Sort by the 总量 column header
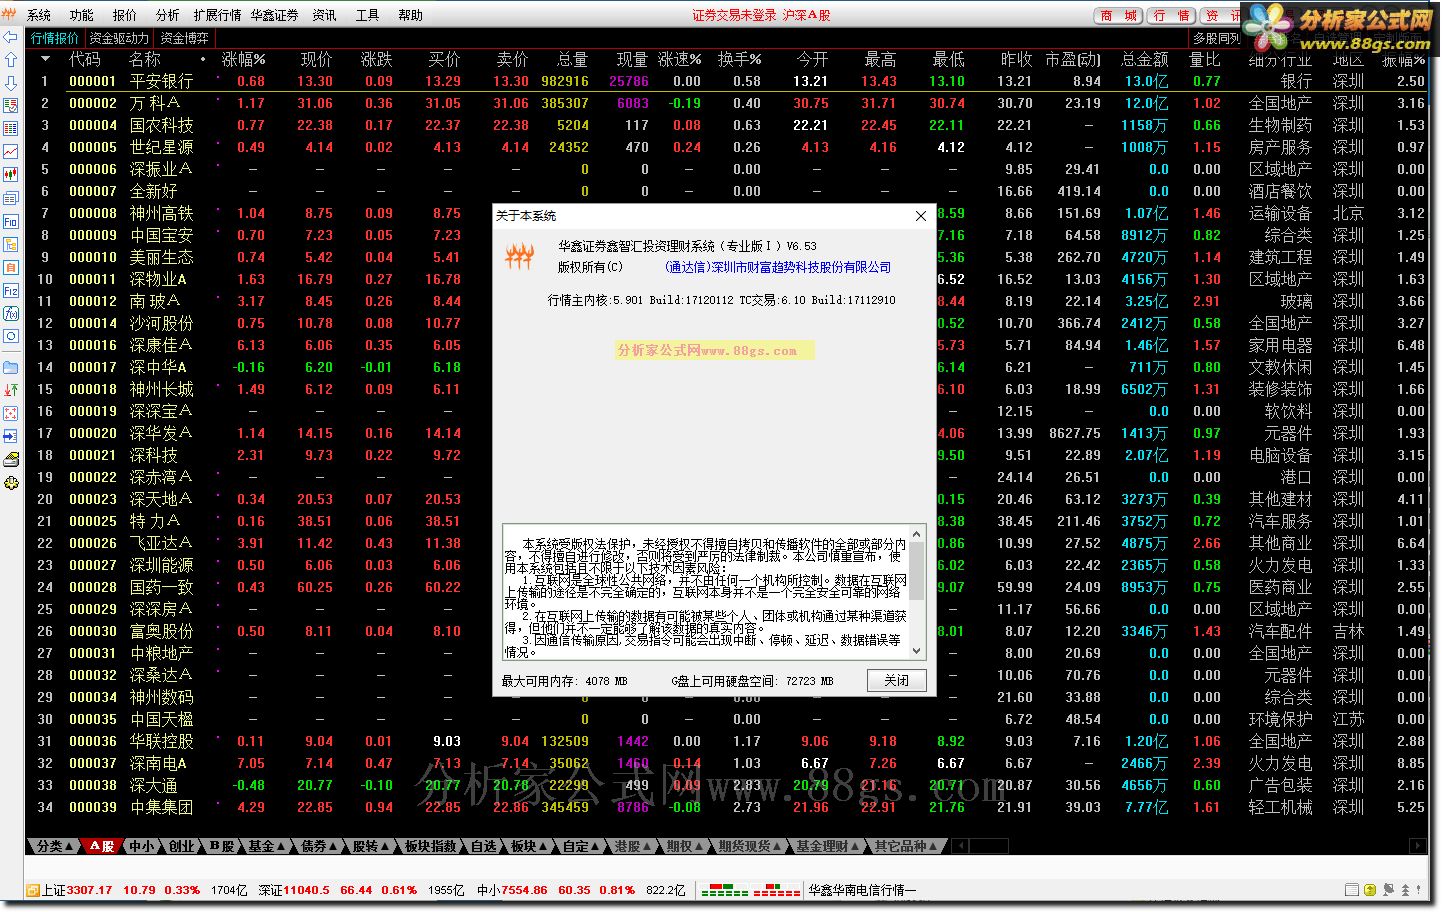This screenshot has width=1442, height=912. [572, 59]
